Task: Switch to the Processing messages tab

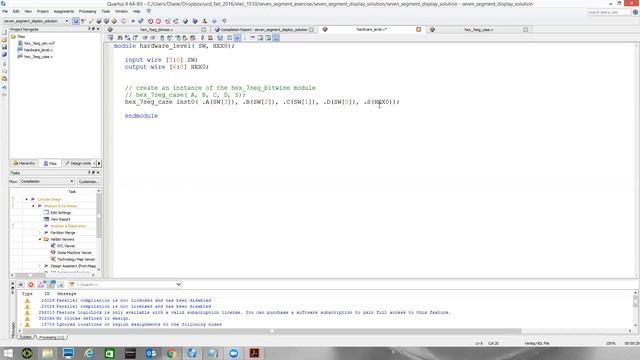Action: pyautogui.click(x=51, y=337)
